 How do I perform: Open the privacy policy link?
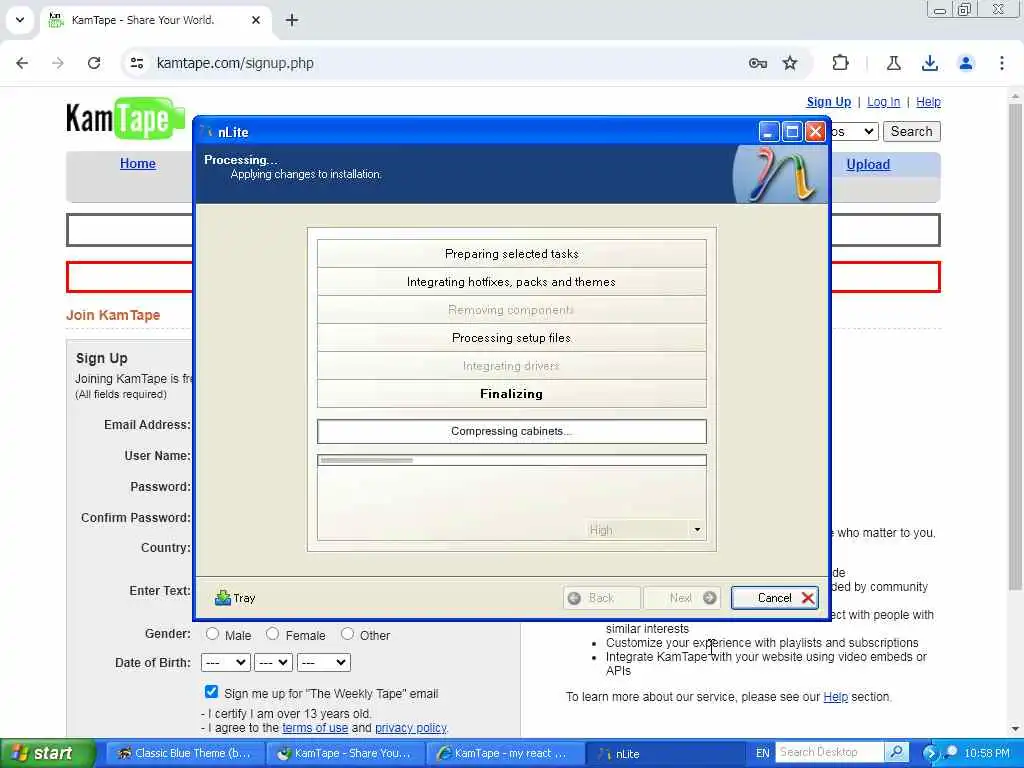click(x=411, y=728)
